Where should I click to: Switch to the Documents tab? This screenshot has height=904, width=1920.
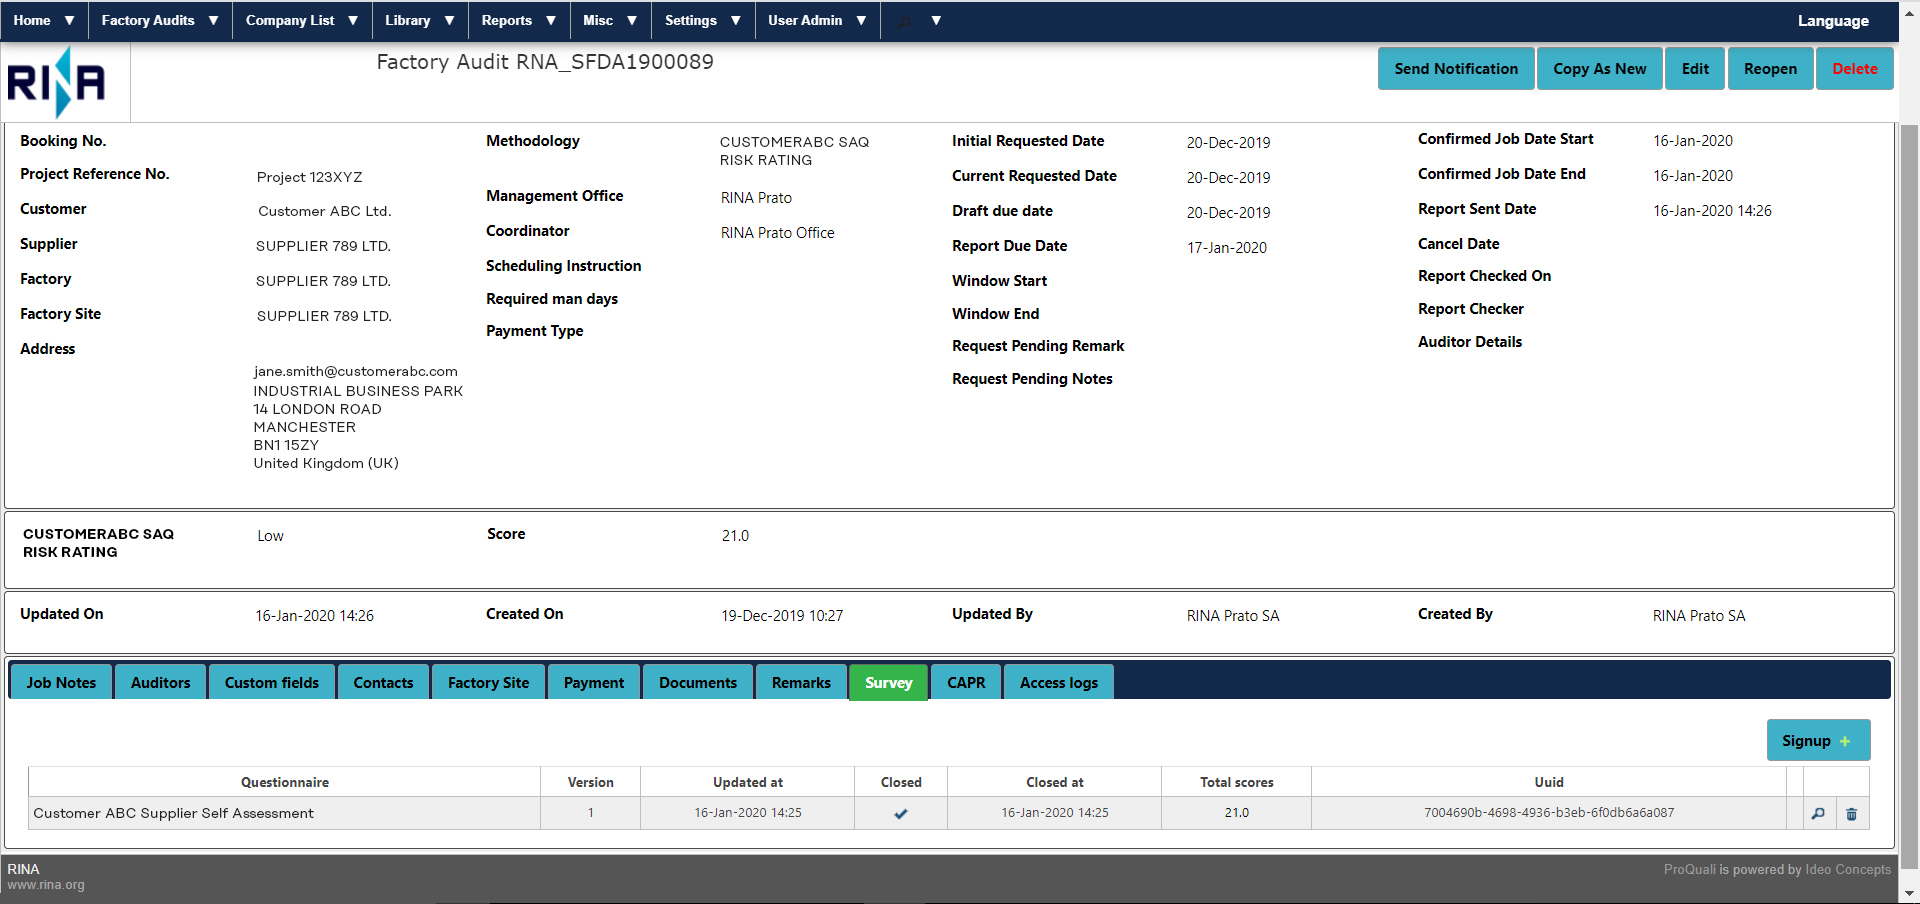click(697, 682)
